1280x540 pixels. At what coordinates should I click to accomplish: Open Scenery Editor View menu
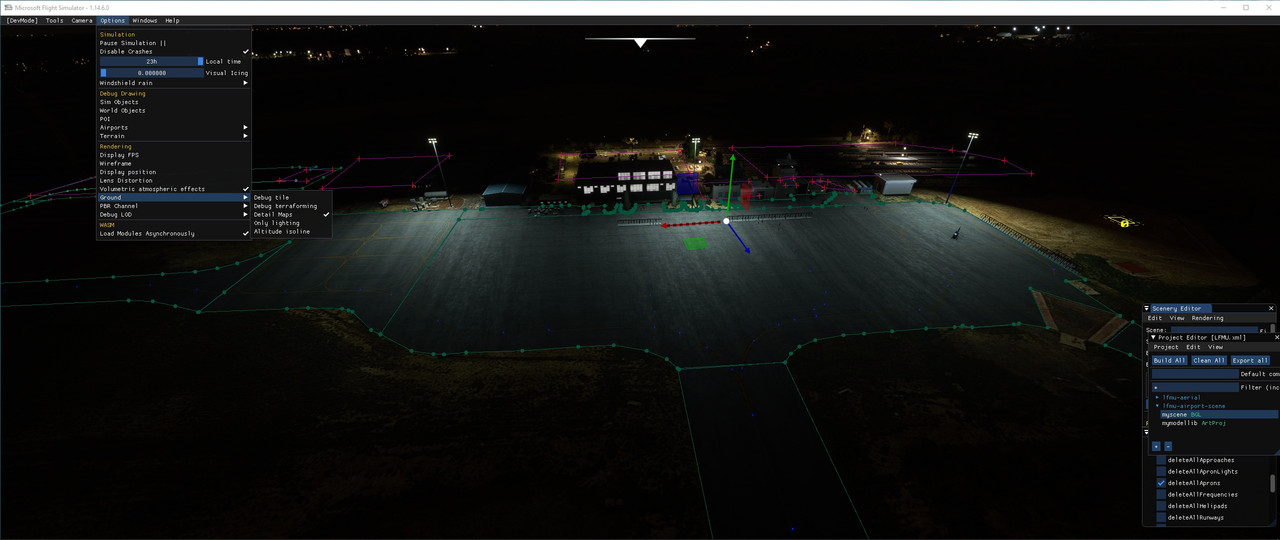(1177, 318)
